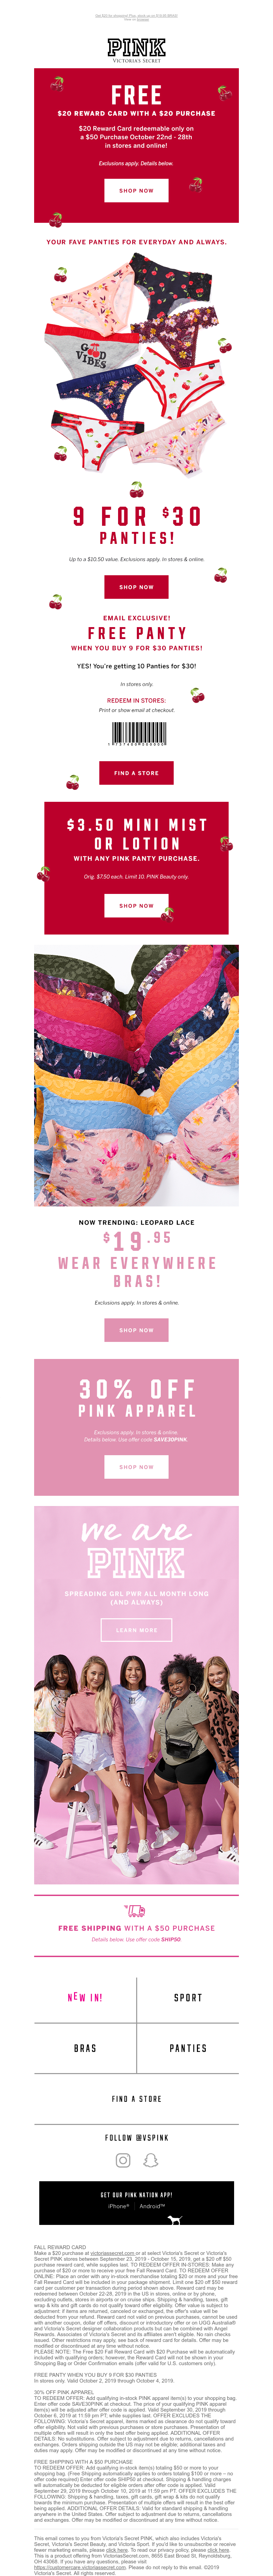The height and width of the screenshot is (2576, 273).
Task: Click the Find A Store red button
Action: (x=136, y=773)
